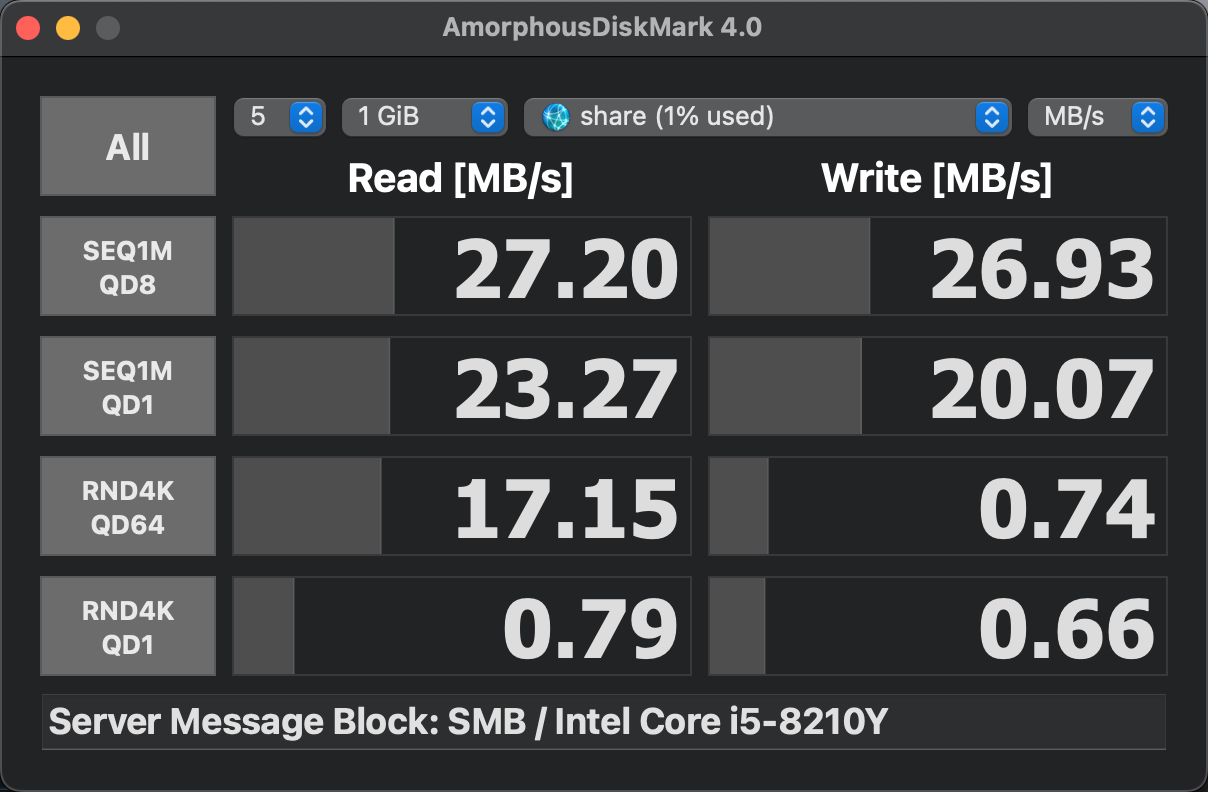Click the test count stepper arrows
Screen dimensions: 1208x792
pos(306,117)
